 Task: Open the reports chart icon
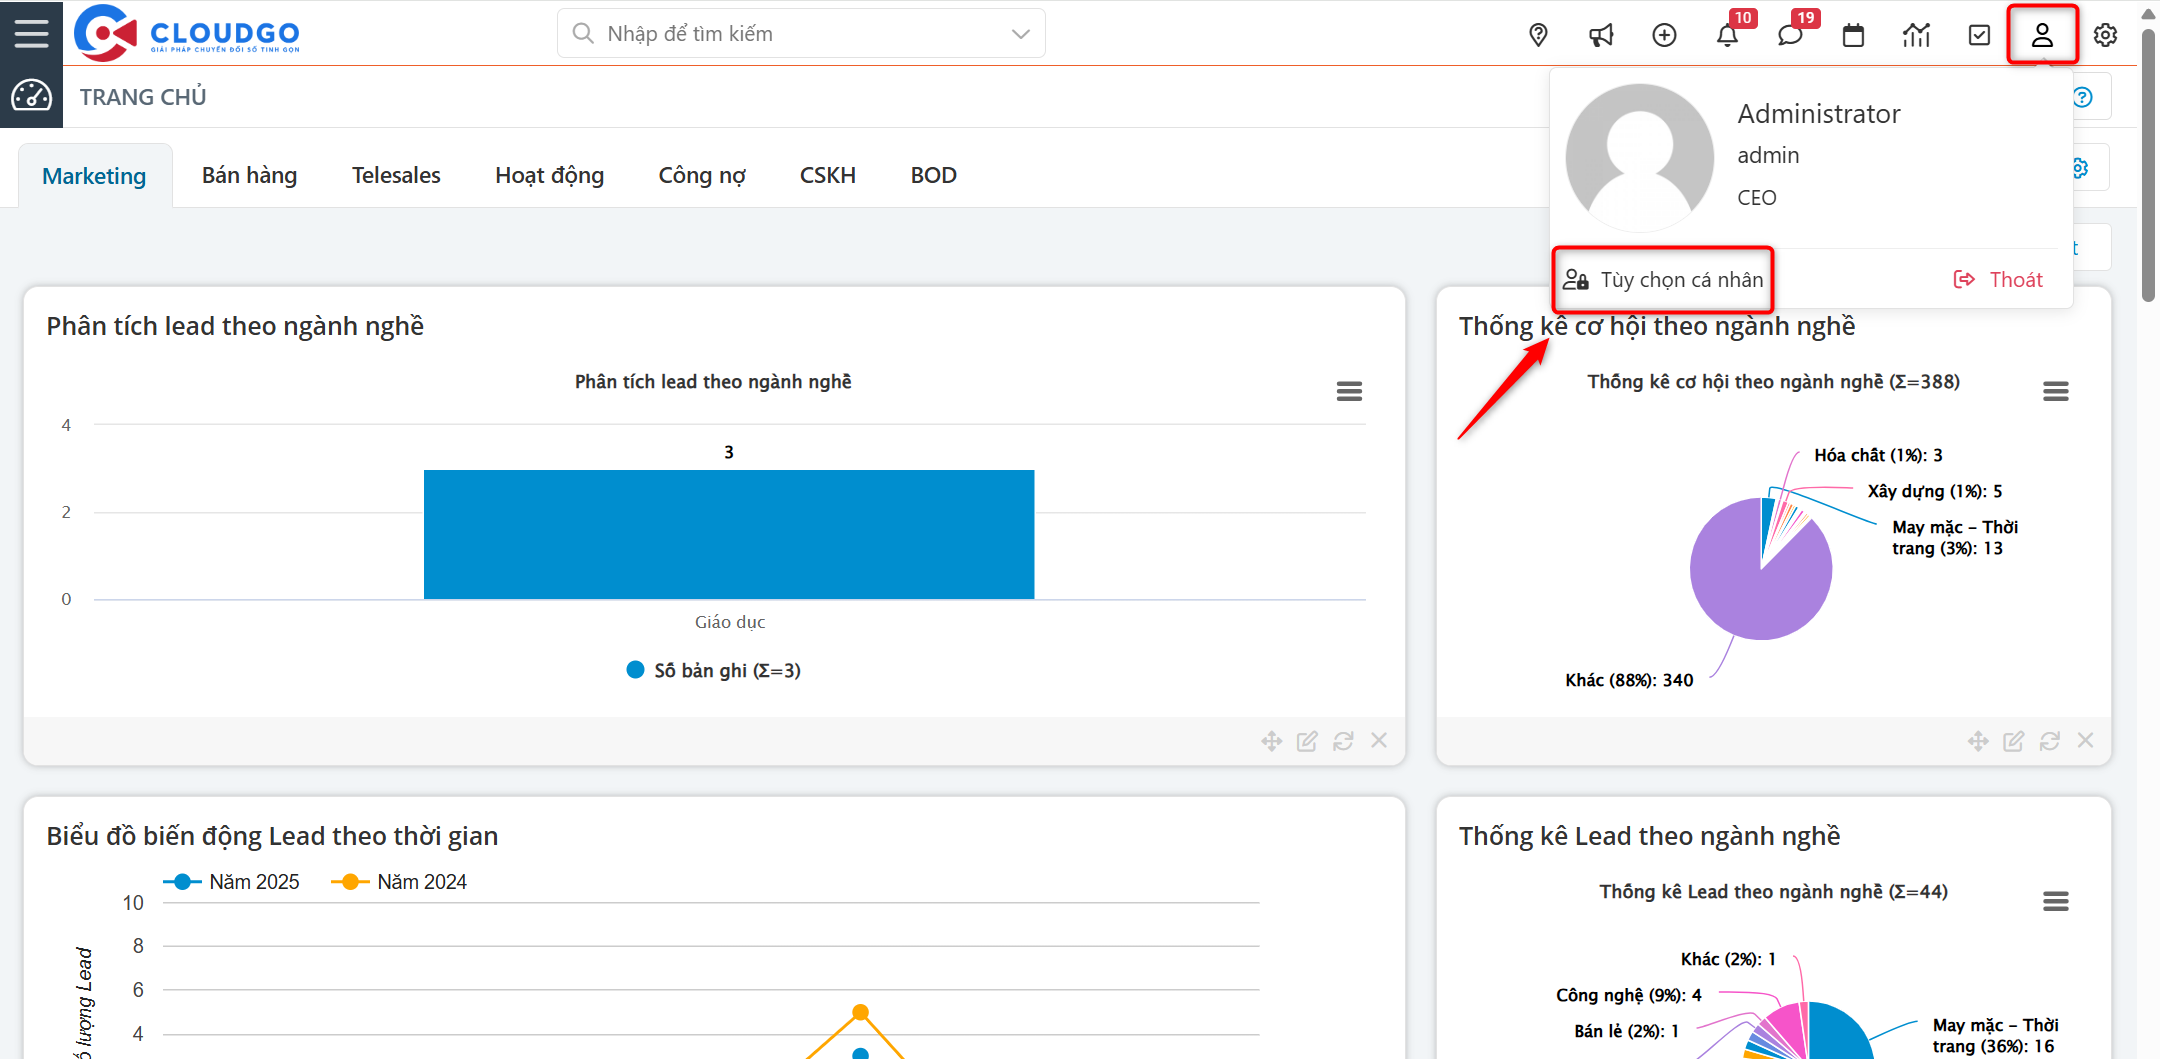pos(1916,35)
